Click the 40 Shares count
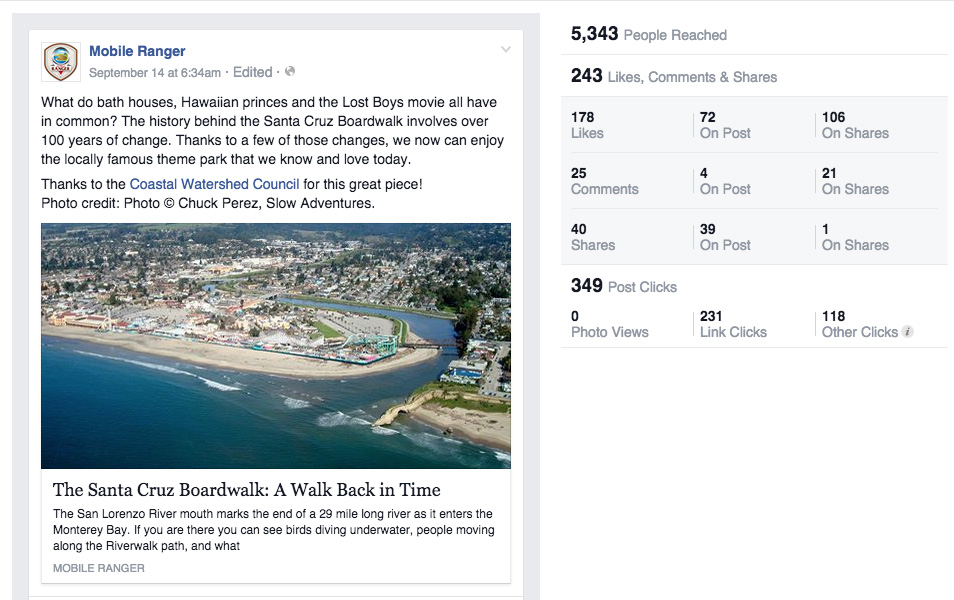Image resolution: width=954 pixels, height=600 pixels. click(x=592, y=236)
